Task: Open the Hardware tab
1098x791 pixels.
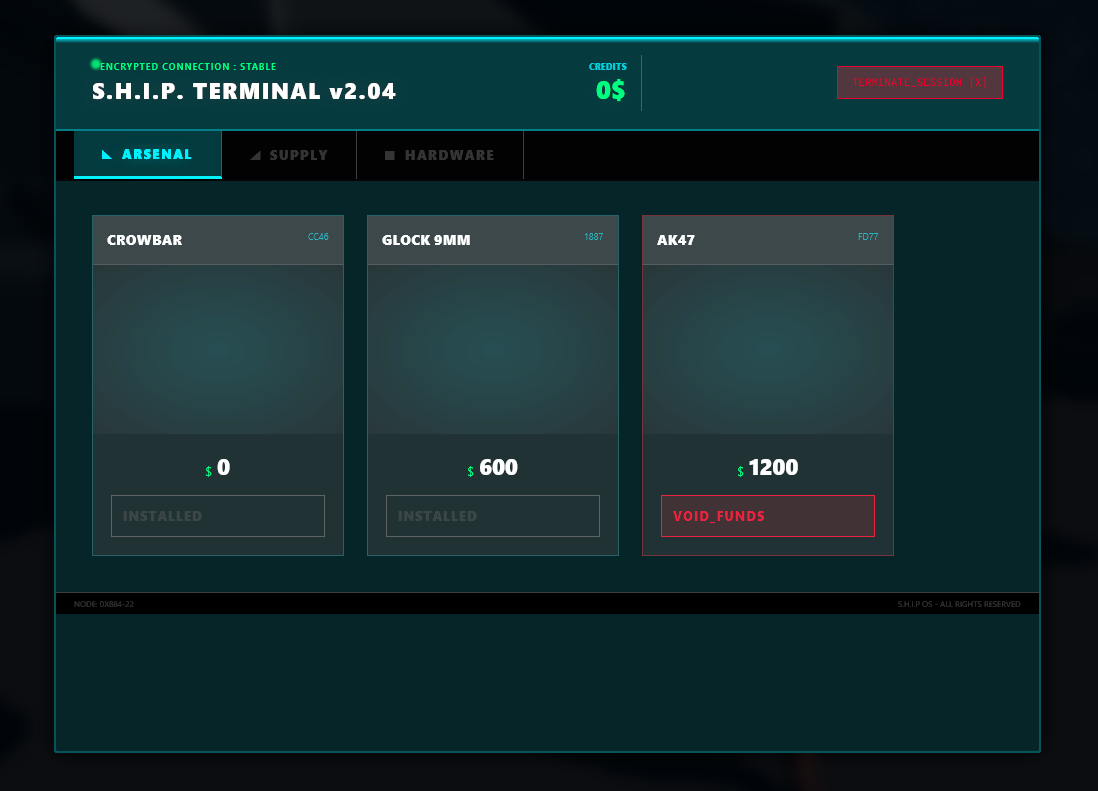Action: pyautogui.click(x=440, y=155)
